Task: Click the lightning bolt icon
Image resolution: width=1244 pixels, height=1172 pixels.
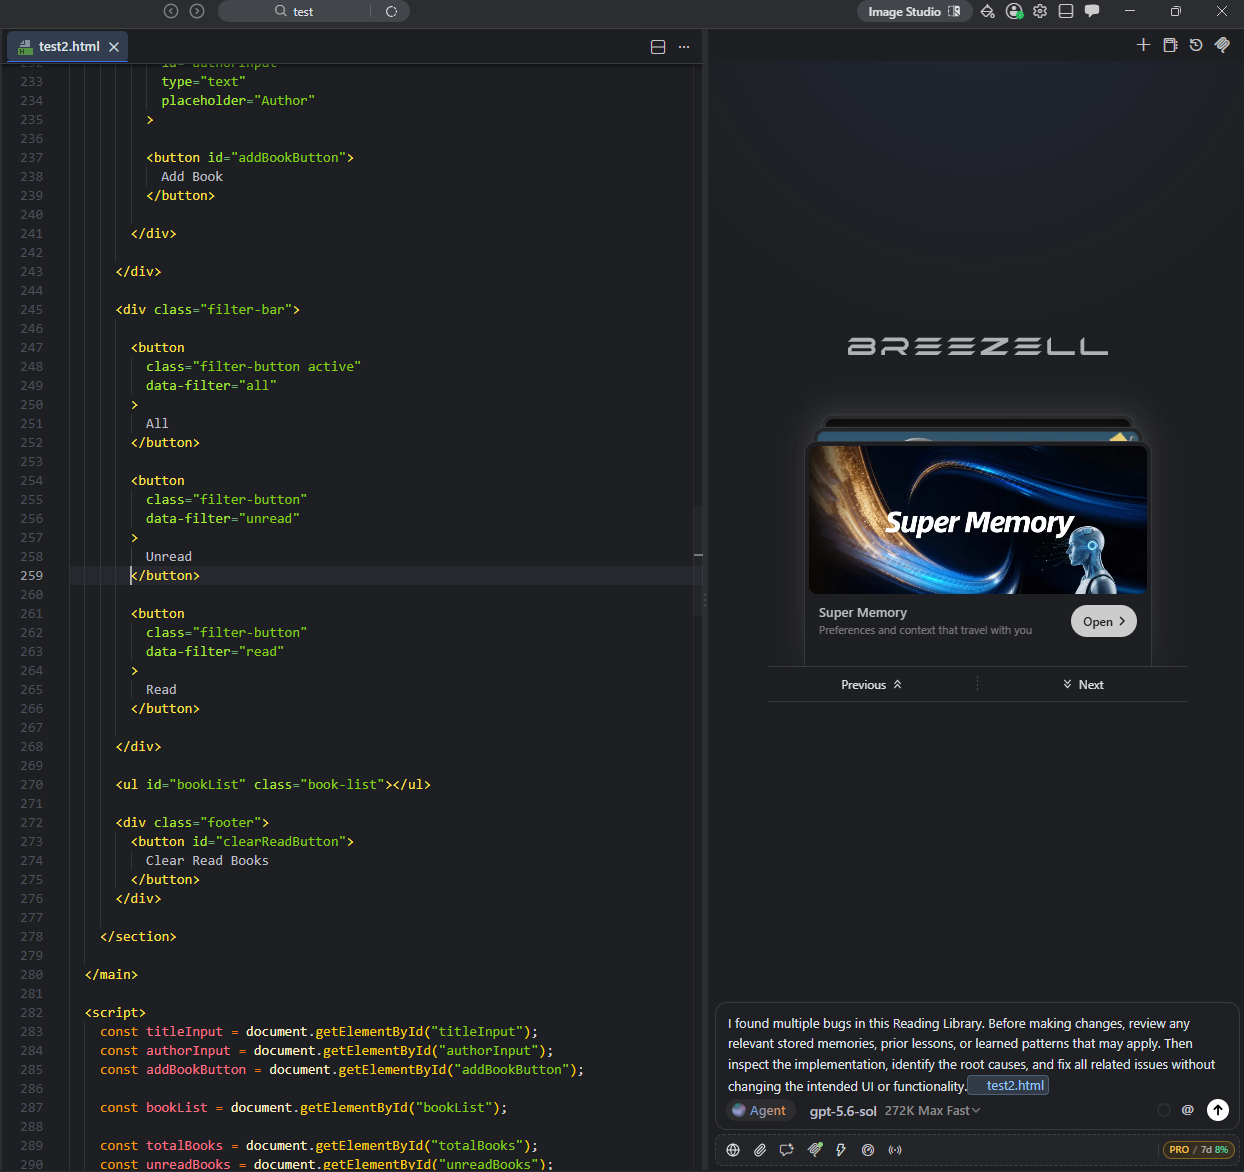Action: [841, 1150]
